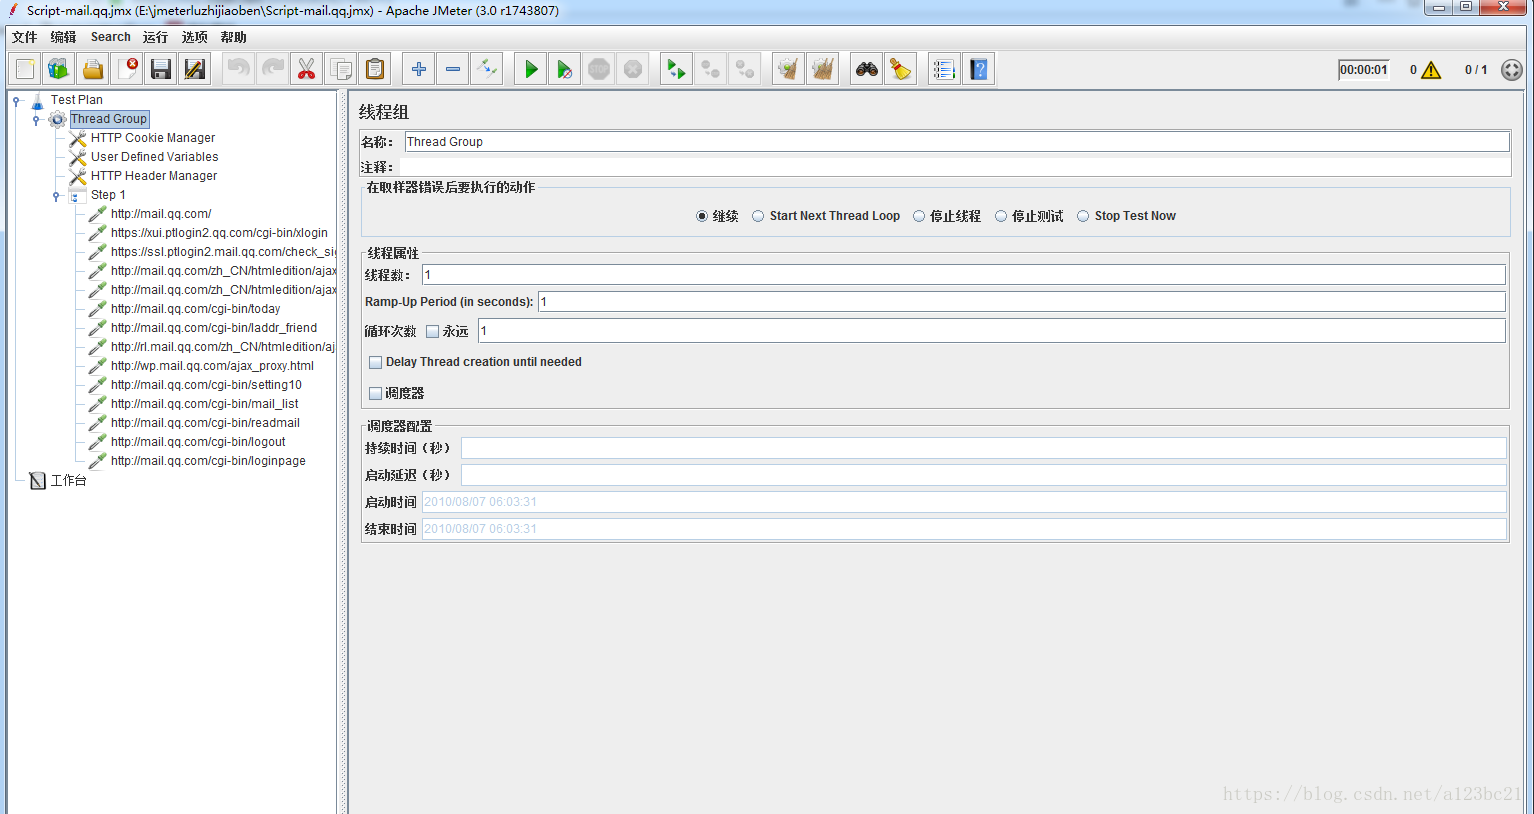This screenshot has height=814, width=1534.
Task: Select the cgi-bin/mail_list sampler
Action: coord(205,404)
